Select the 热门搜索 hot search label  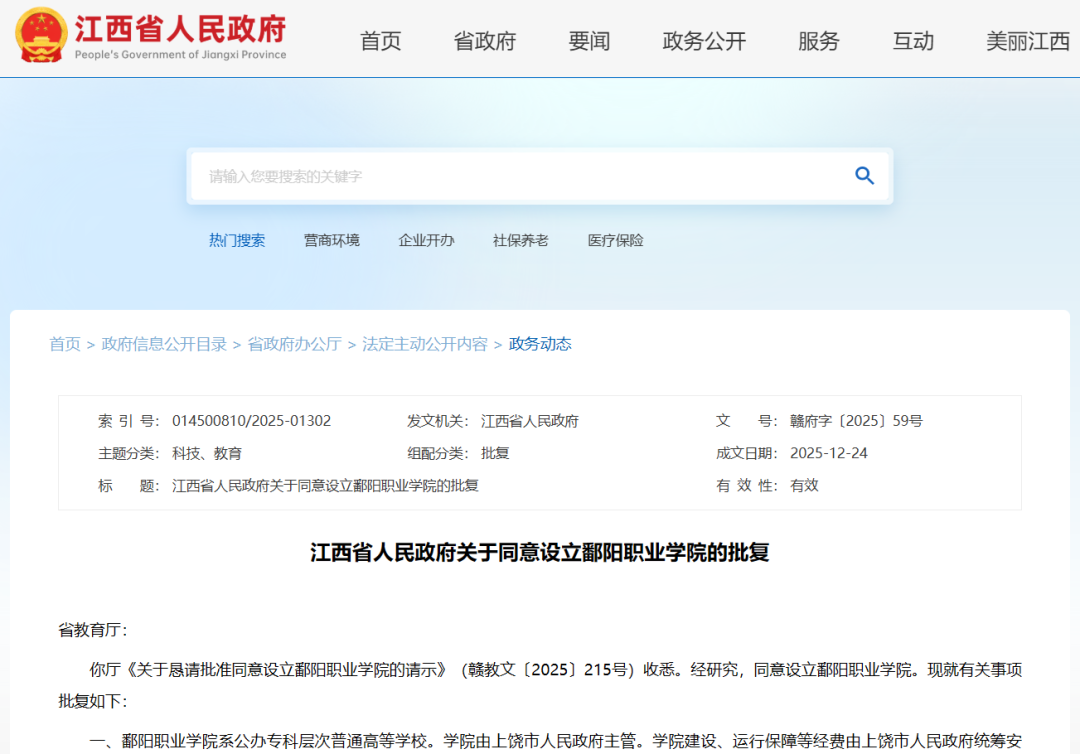238,240
